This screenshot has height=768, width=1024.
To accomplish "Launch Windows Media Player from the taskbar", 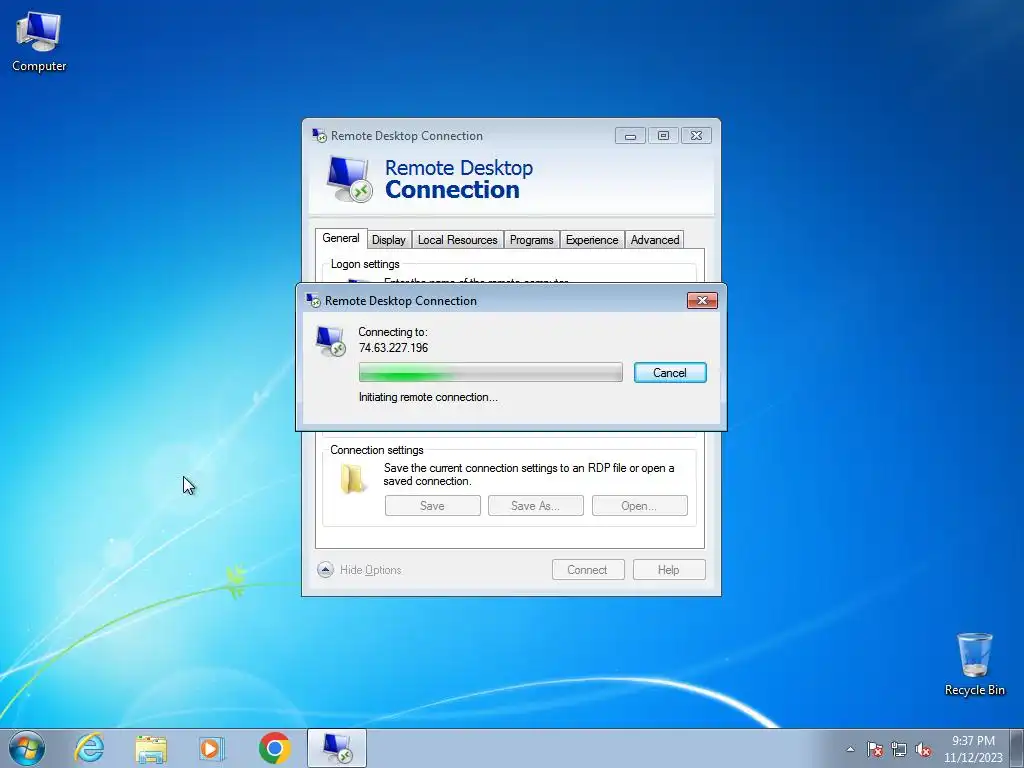I will point(212,748).
